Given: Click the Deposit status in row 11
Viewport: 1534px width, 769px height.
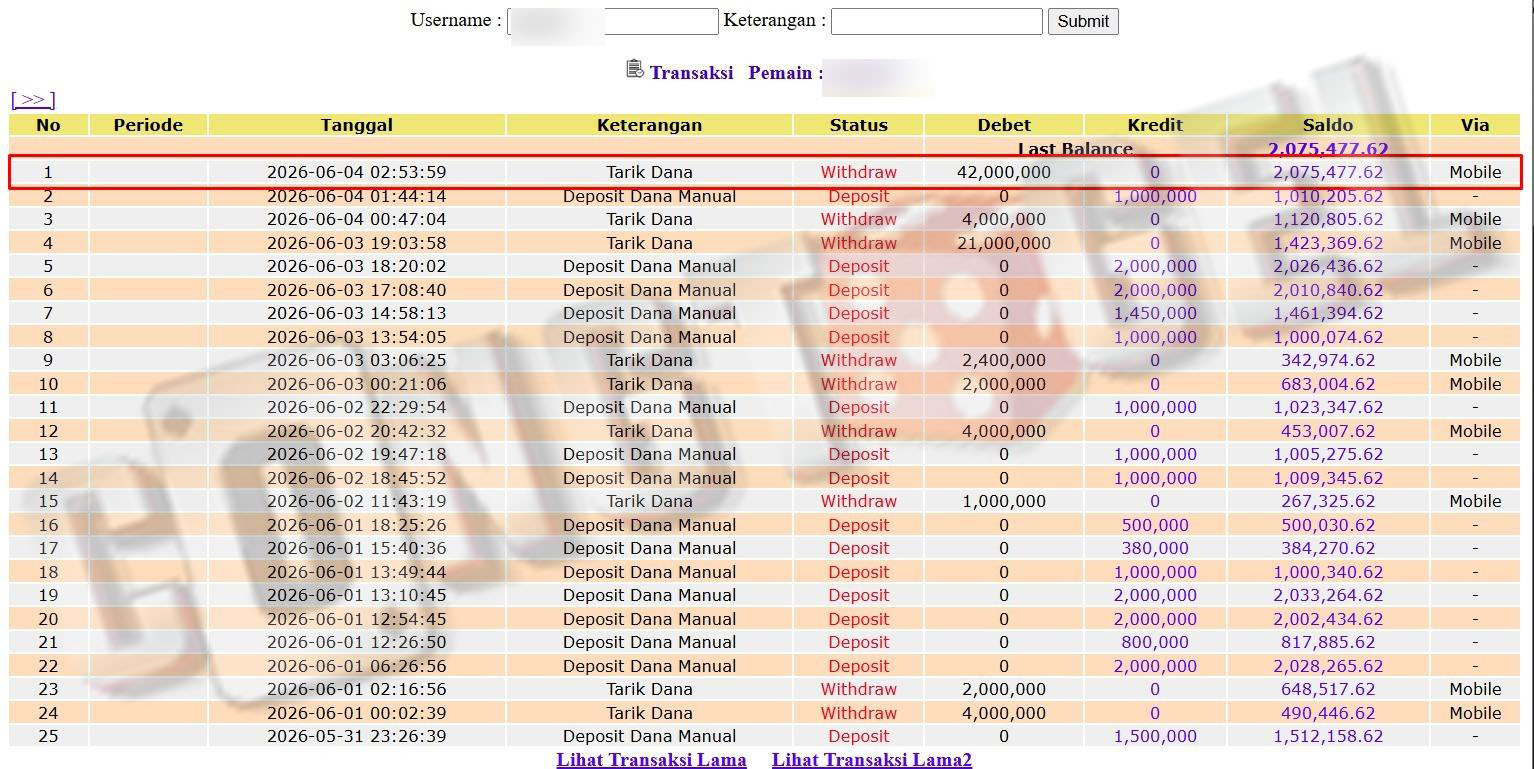Looking at the screenshot, I should point(858,407).
